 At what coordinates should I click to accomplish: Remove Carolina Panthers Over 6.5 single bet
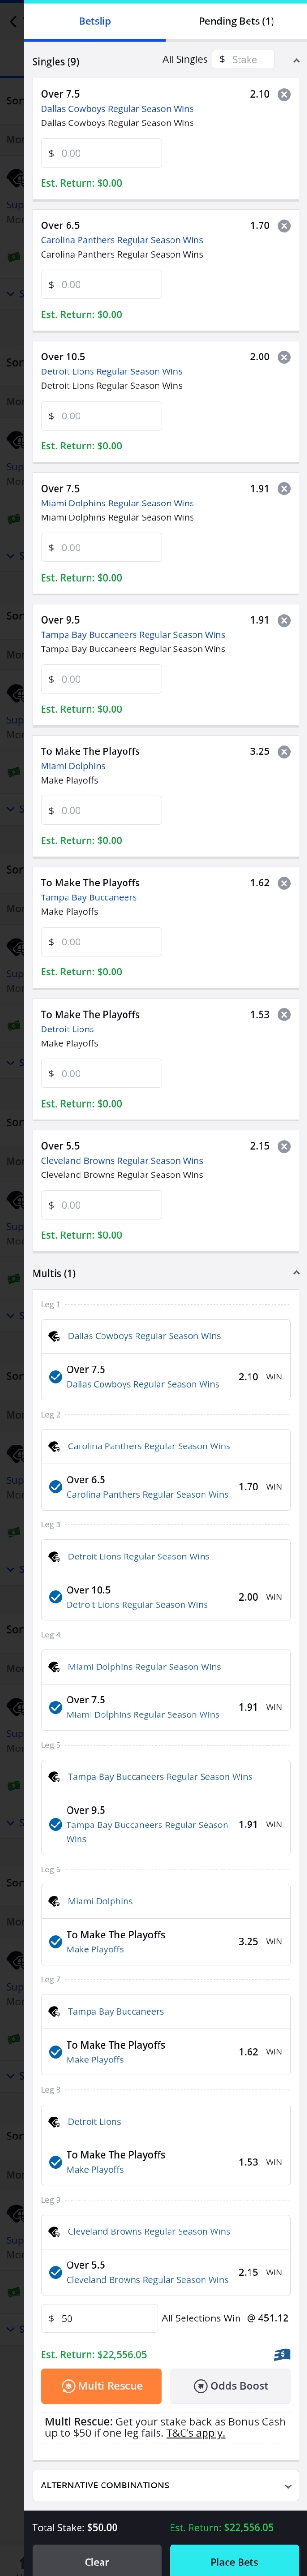point(284,226)
